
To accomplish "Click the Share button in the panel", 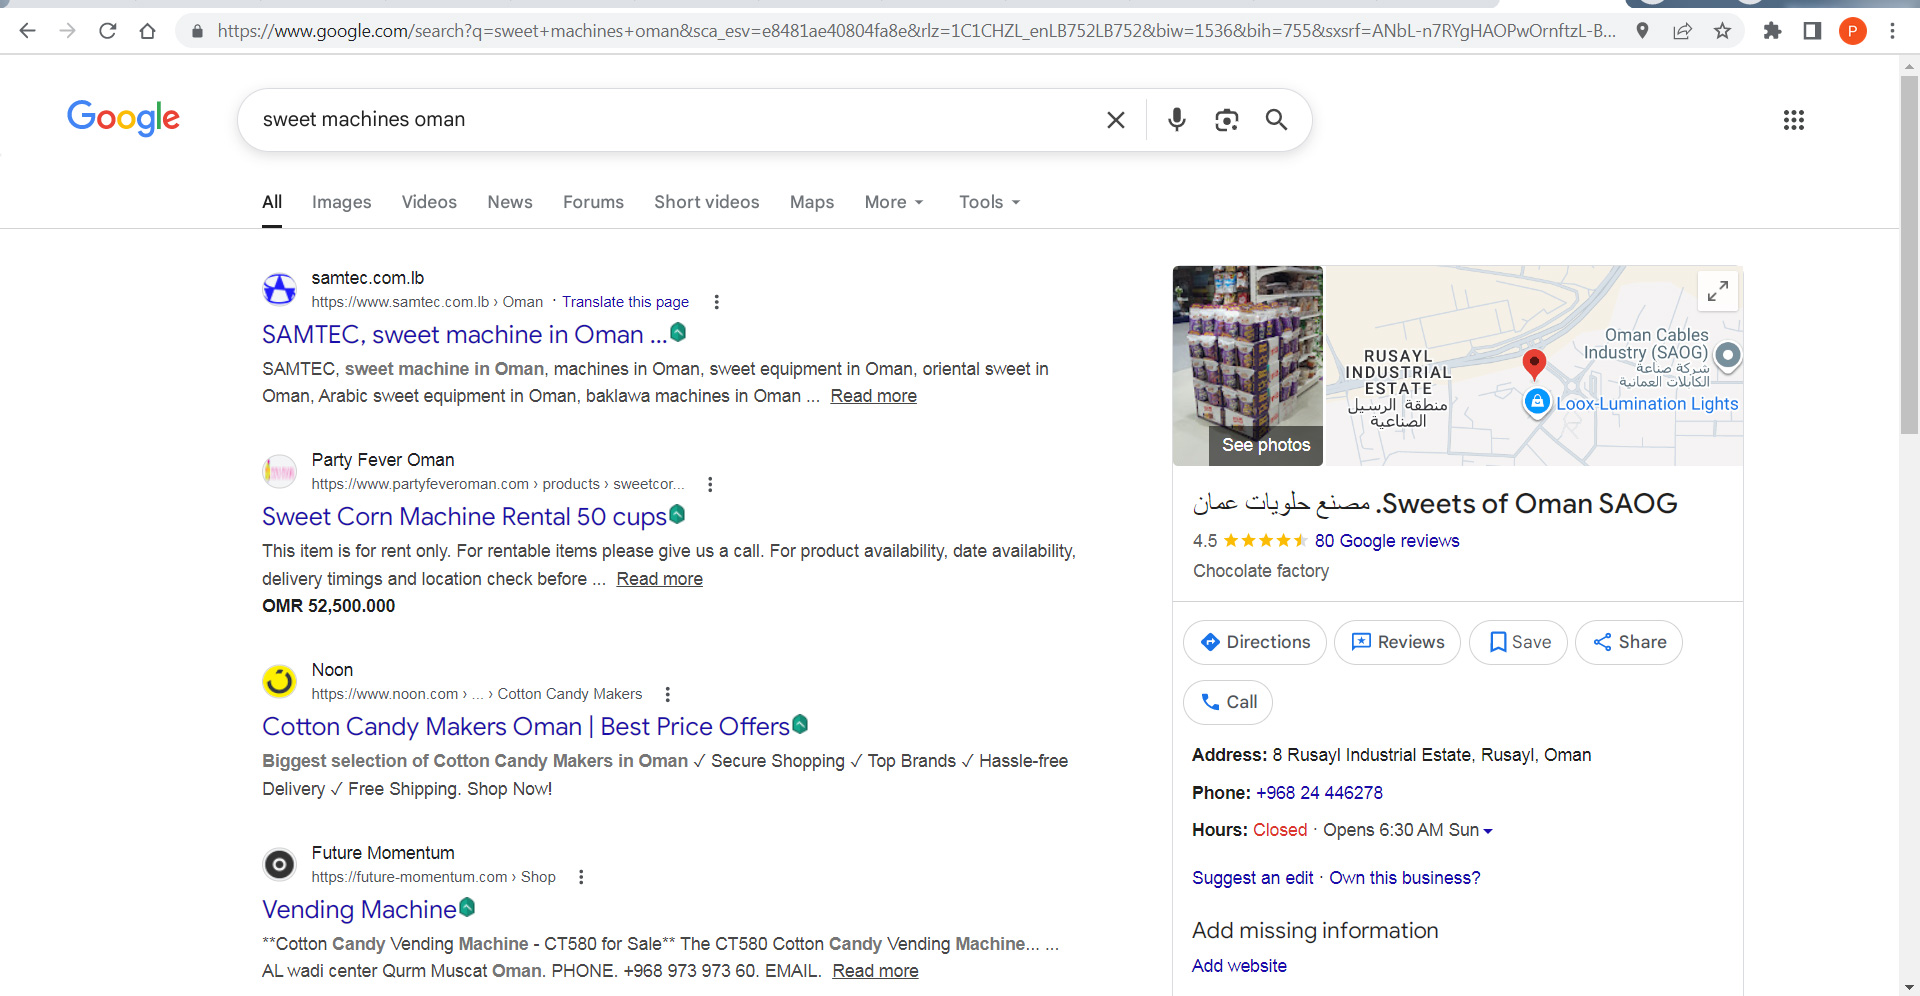I will point(1629,642).
